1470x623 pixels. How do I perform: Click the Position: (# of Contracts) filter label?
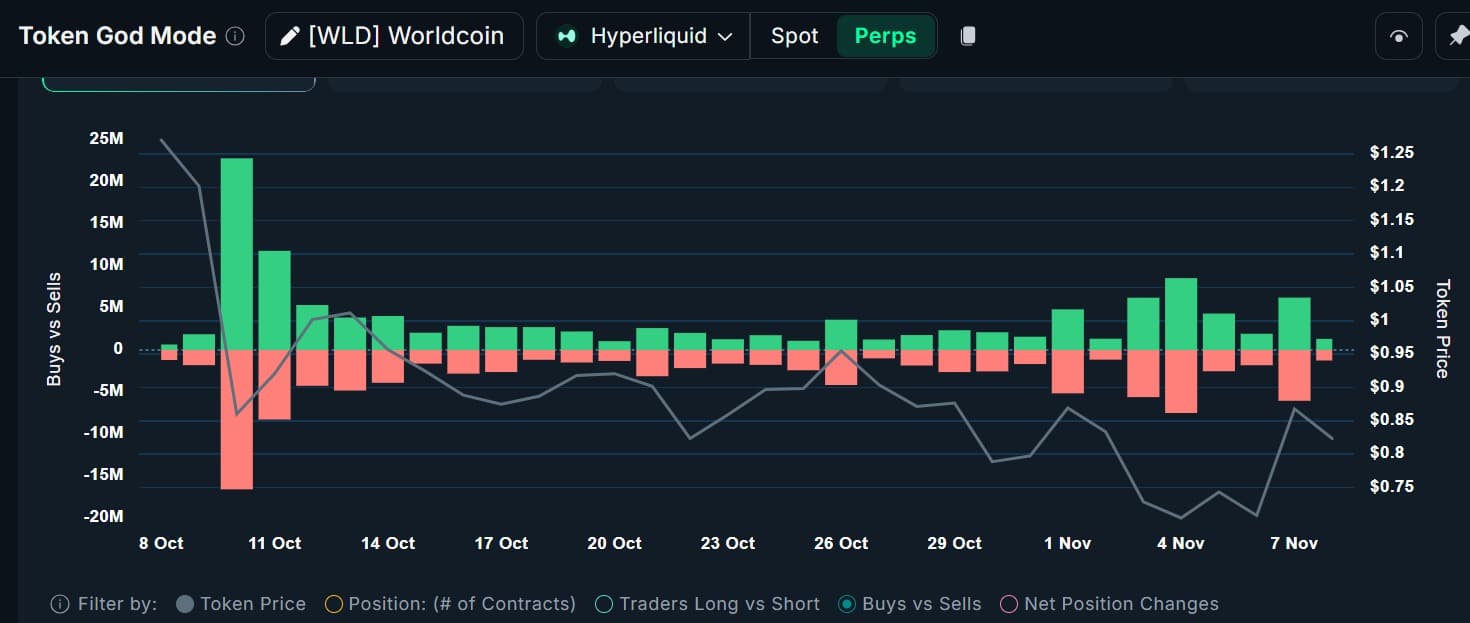(461, 603)
